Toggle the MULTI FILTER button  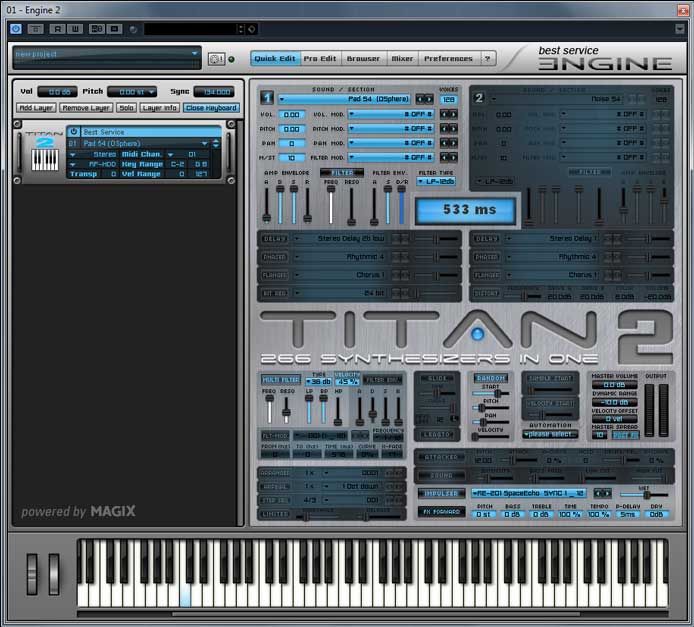[x=281, y=380]
